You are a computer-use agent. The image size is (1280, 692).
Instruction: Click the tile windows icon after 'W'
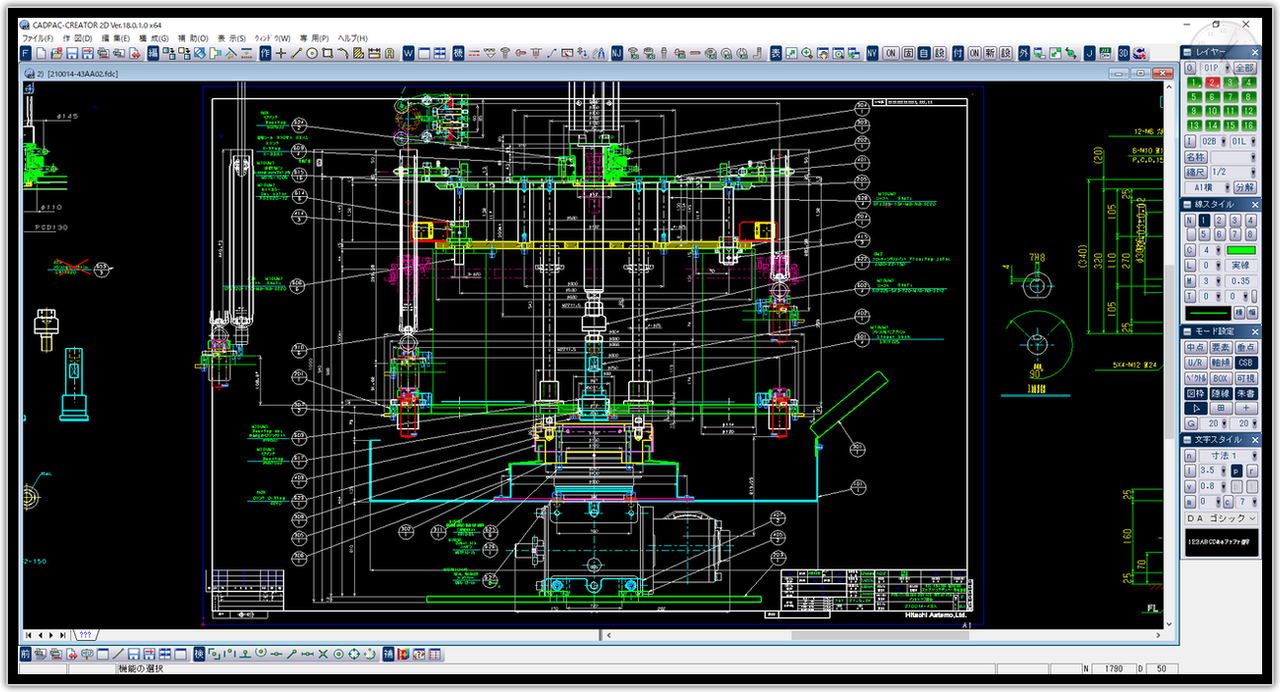click(440, 52)
